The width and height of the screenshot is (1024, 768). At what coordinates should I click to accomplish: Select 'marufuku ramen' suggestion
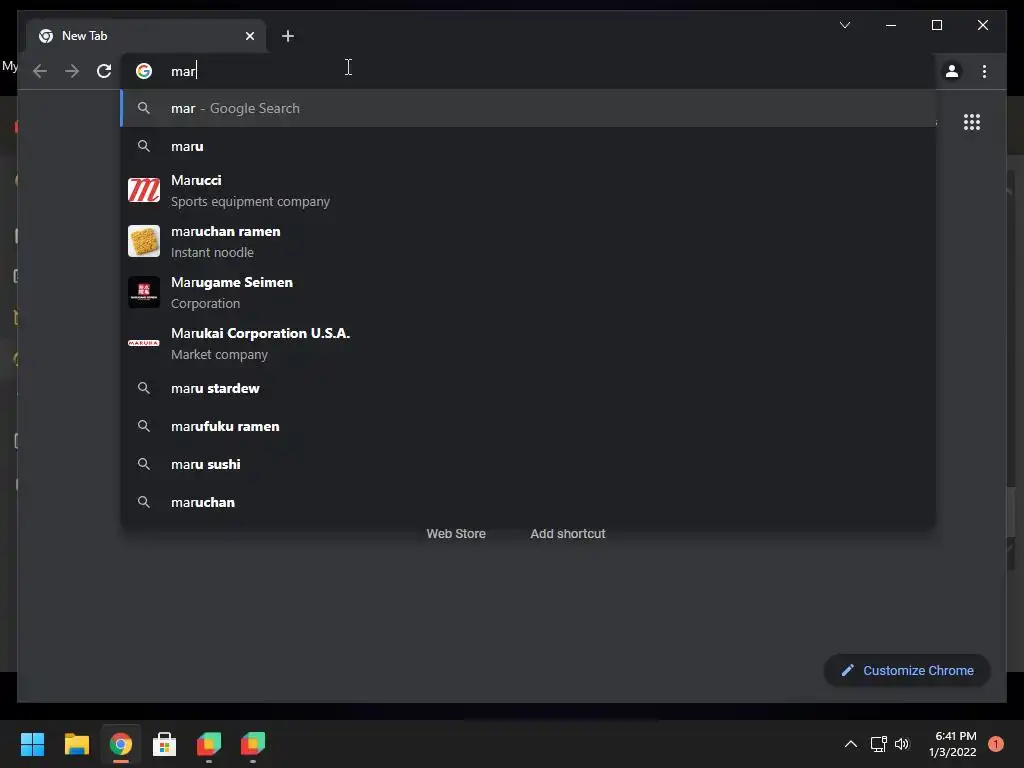(528, 426)
